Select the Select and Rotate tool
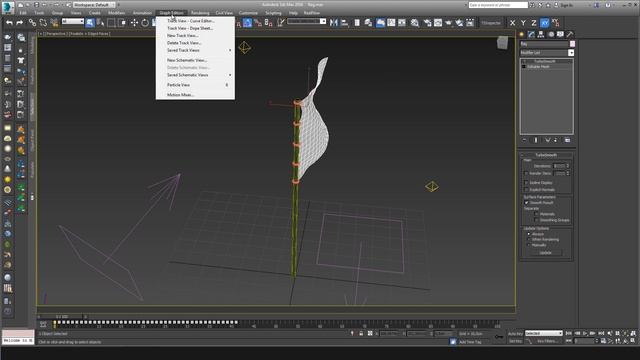Image resolution: width=640 pixels, height=360 pixels. [x=145, y=23]
